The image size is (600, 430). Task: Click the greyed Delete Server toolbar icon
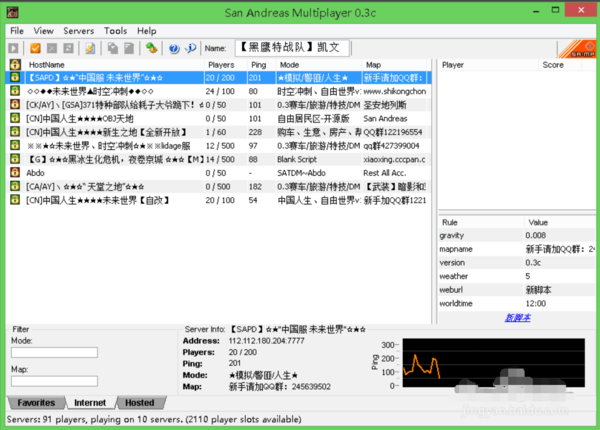(x=52, y=48)
